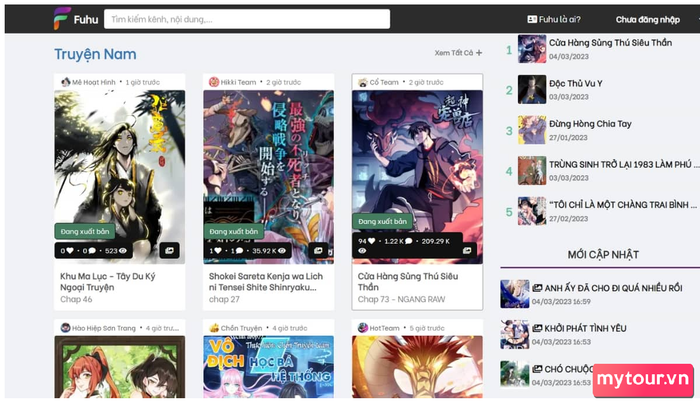Open the Mê Hoạt Hình channel avatar
Image resolution: width=700 pixels, height=405 pixels.
(x=66, y=82)
